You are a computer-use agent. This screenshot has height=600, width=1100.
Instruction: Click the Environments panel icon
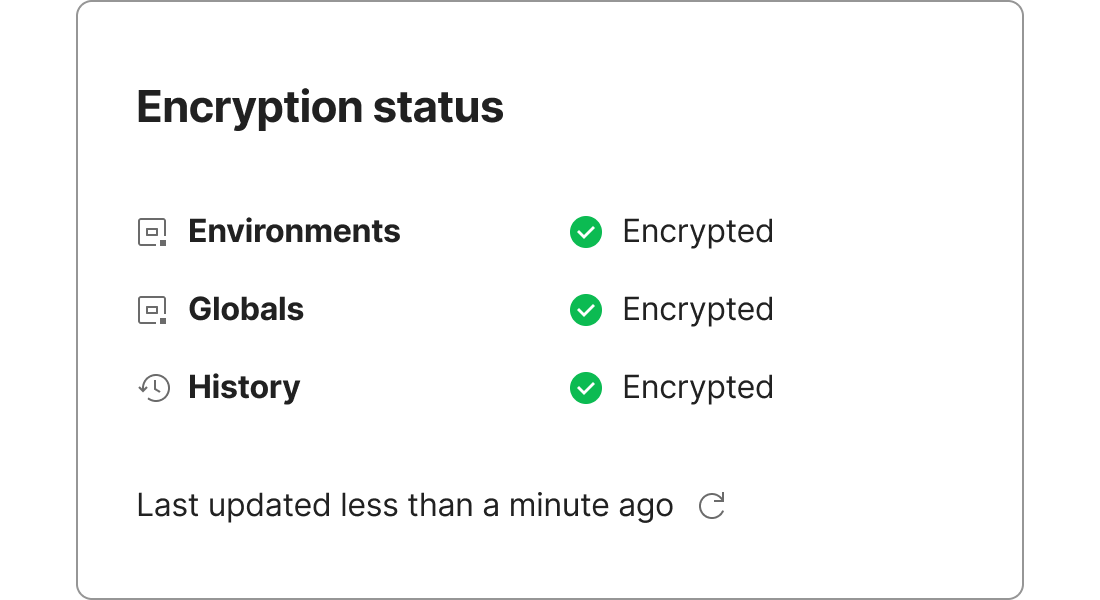152,231
